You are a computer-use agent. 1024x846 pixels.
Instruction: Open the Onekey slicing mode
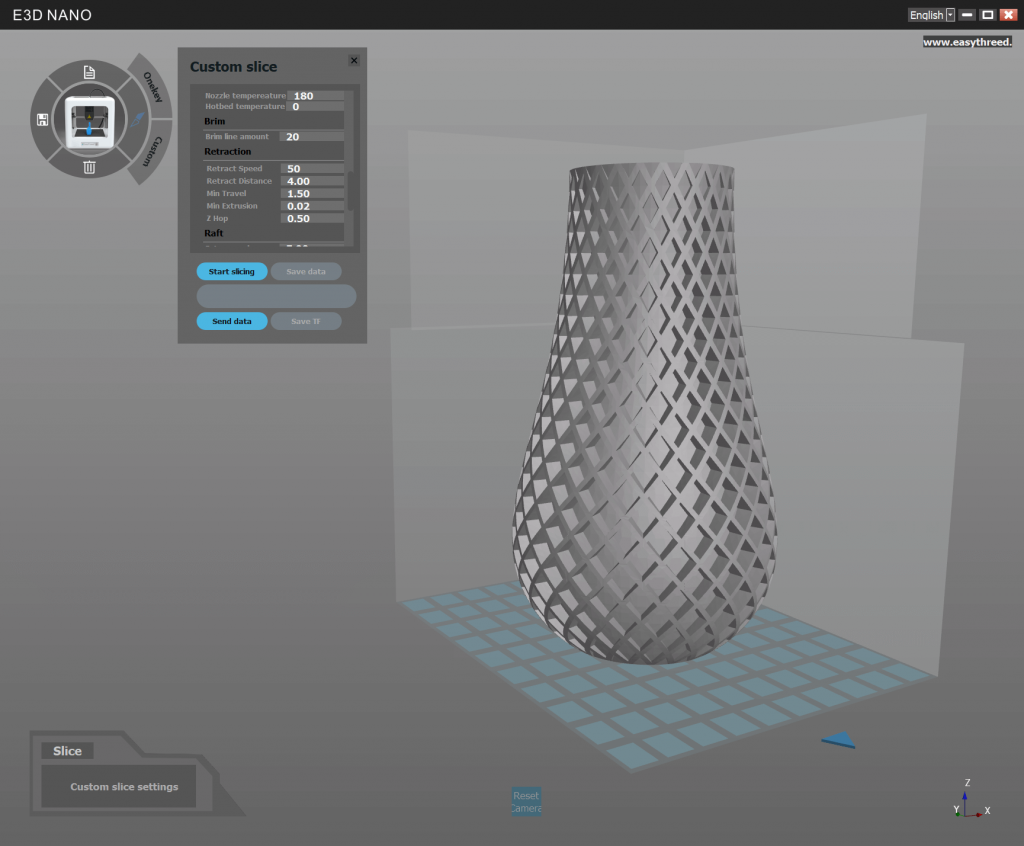[152, 87]
